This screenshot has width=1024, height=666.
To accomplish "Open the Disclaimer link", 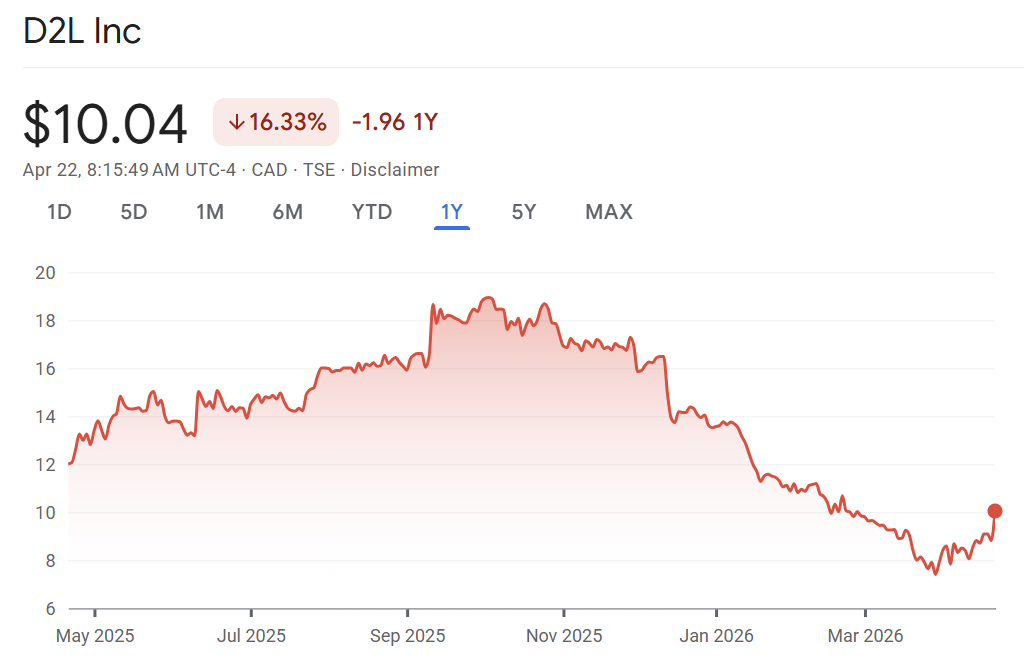I will tap(395, 170).
